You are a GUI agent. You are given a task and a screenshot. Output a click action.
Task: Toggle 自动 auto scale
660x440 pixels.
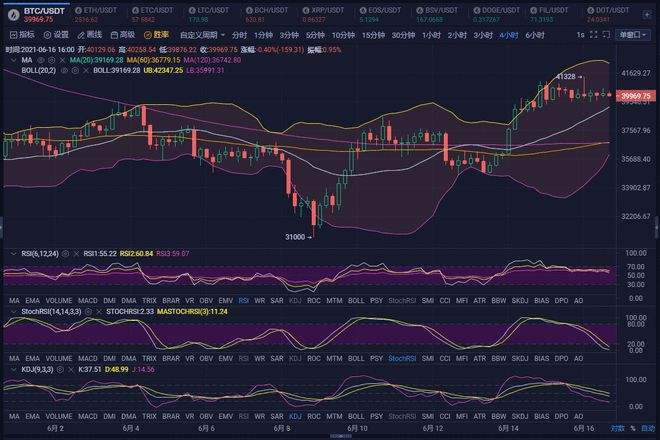647,429
